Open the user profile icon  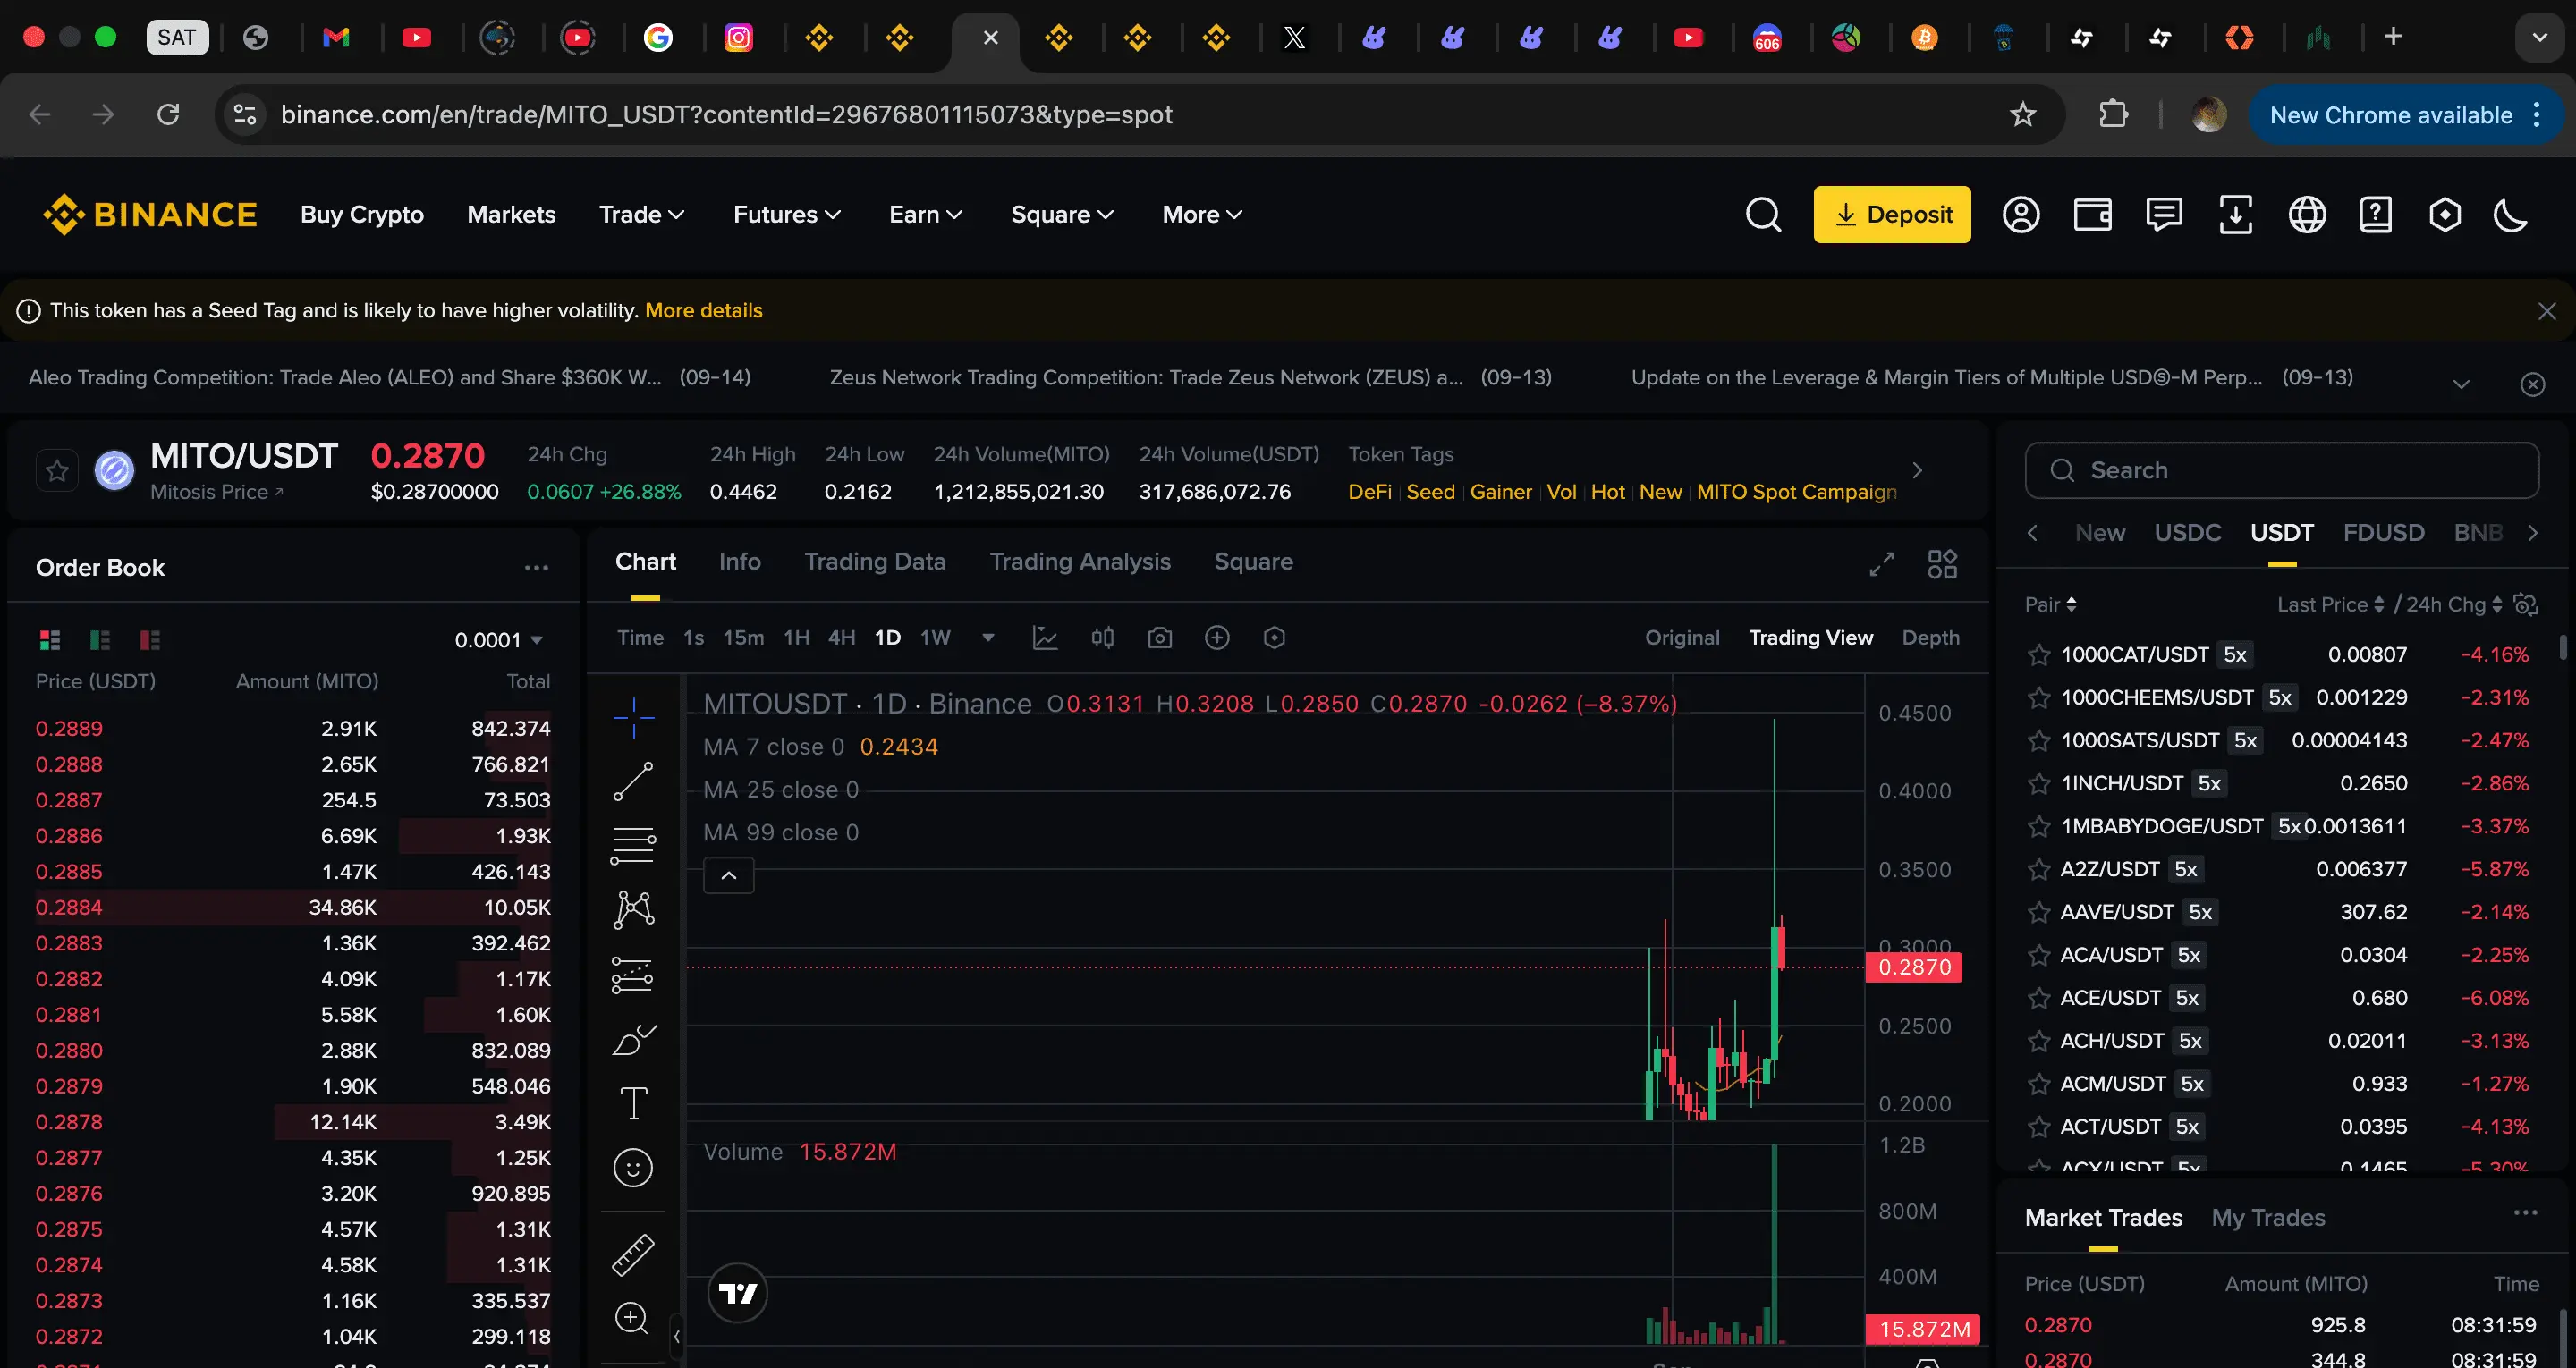click(2021, 215)
